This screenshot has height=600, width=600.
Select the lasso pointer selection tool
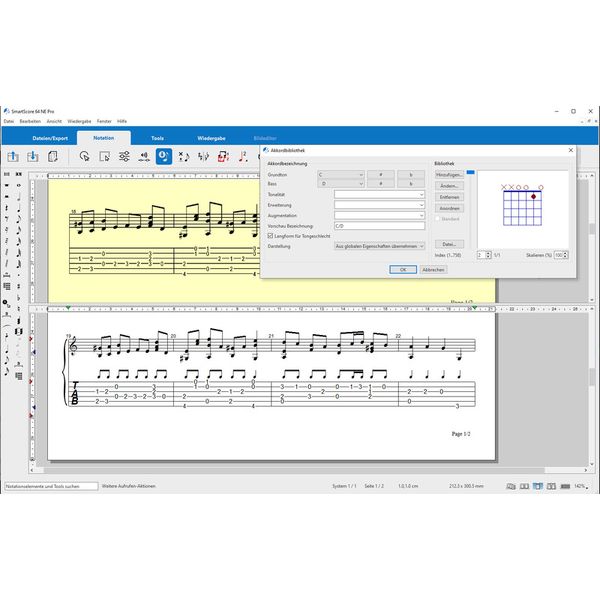85,156
